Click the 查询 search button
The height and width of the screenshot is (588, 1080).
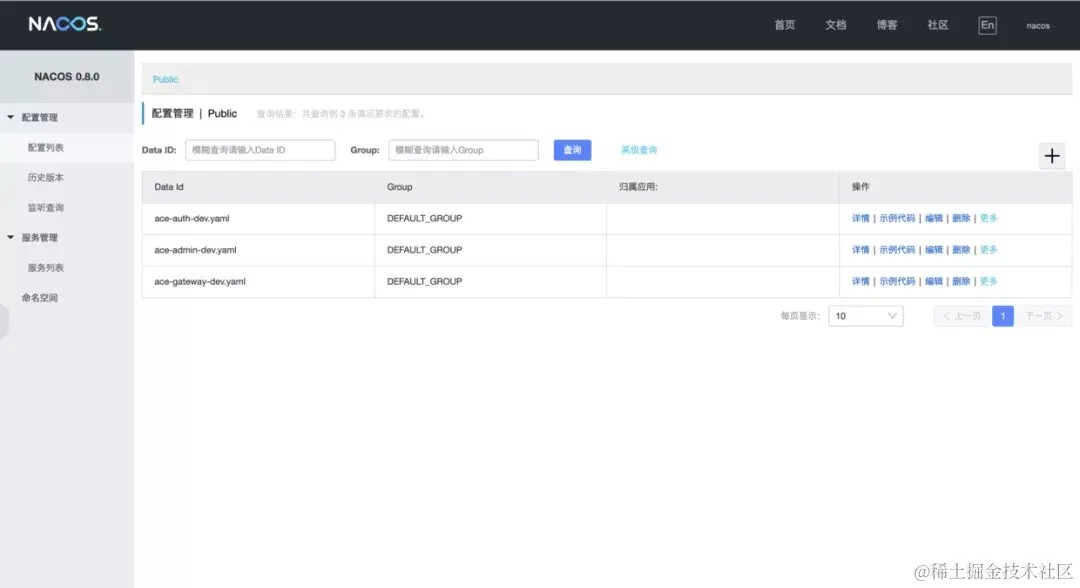pos(571,149)
